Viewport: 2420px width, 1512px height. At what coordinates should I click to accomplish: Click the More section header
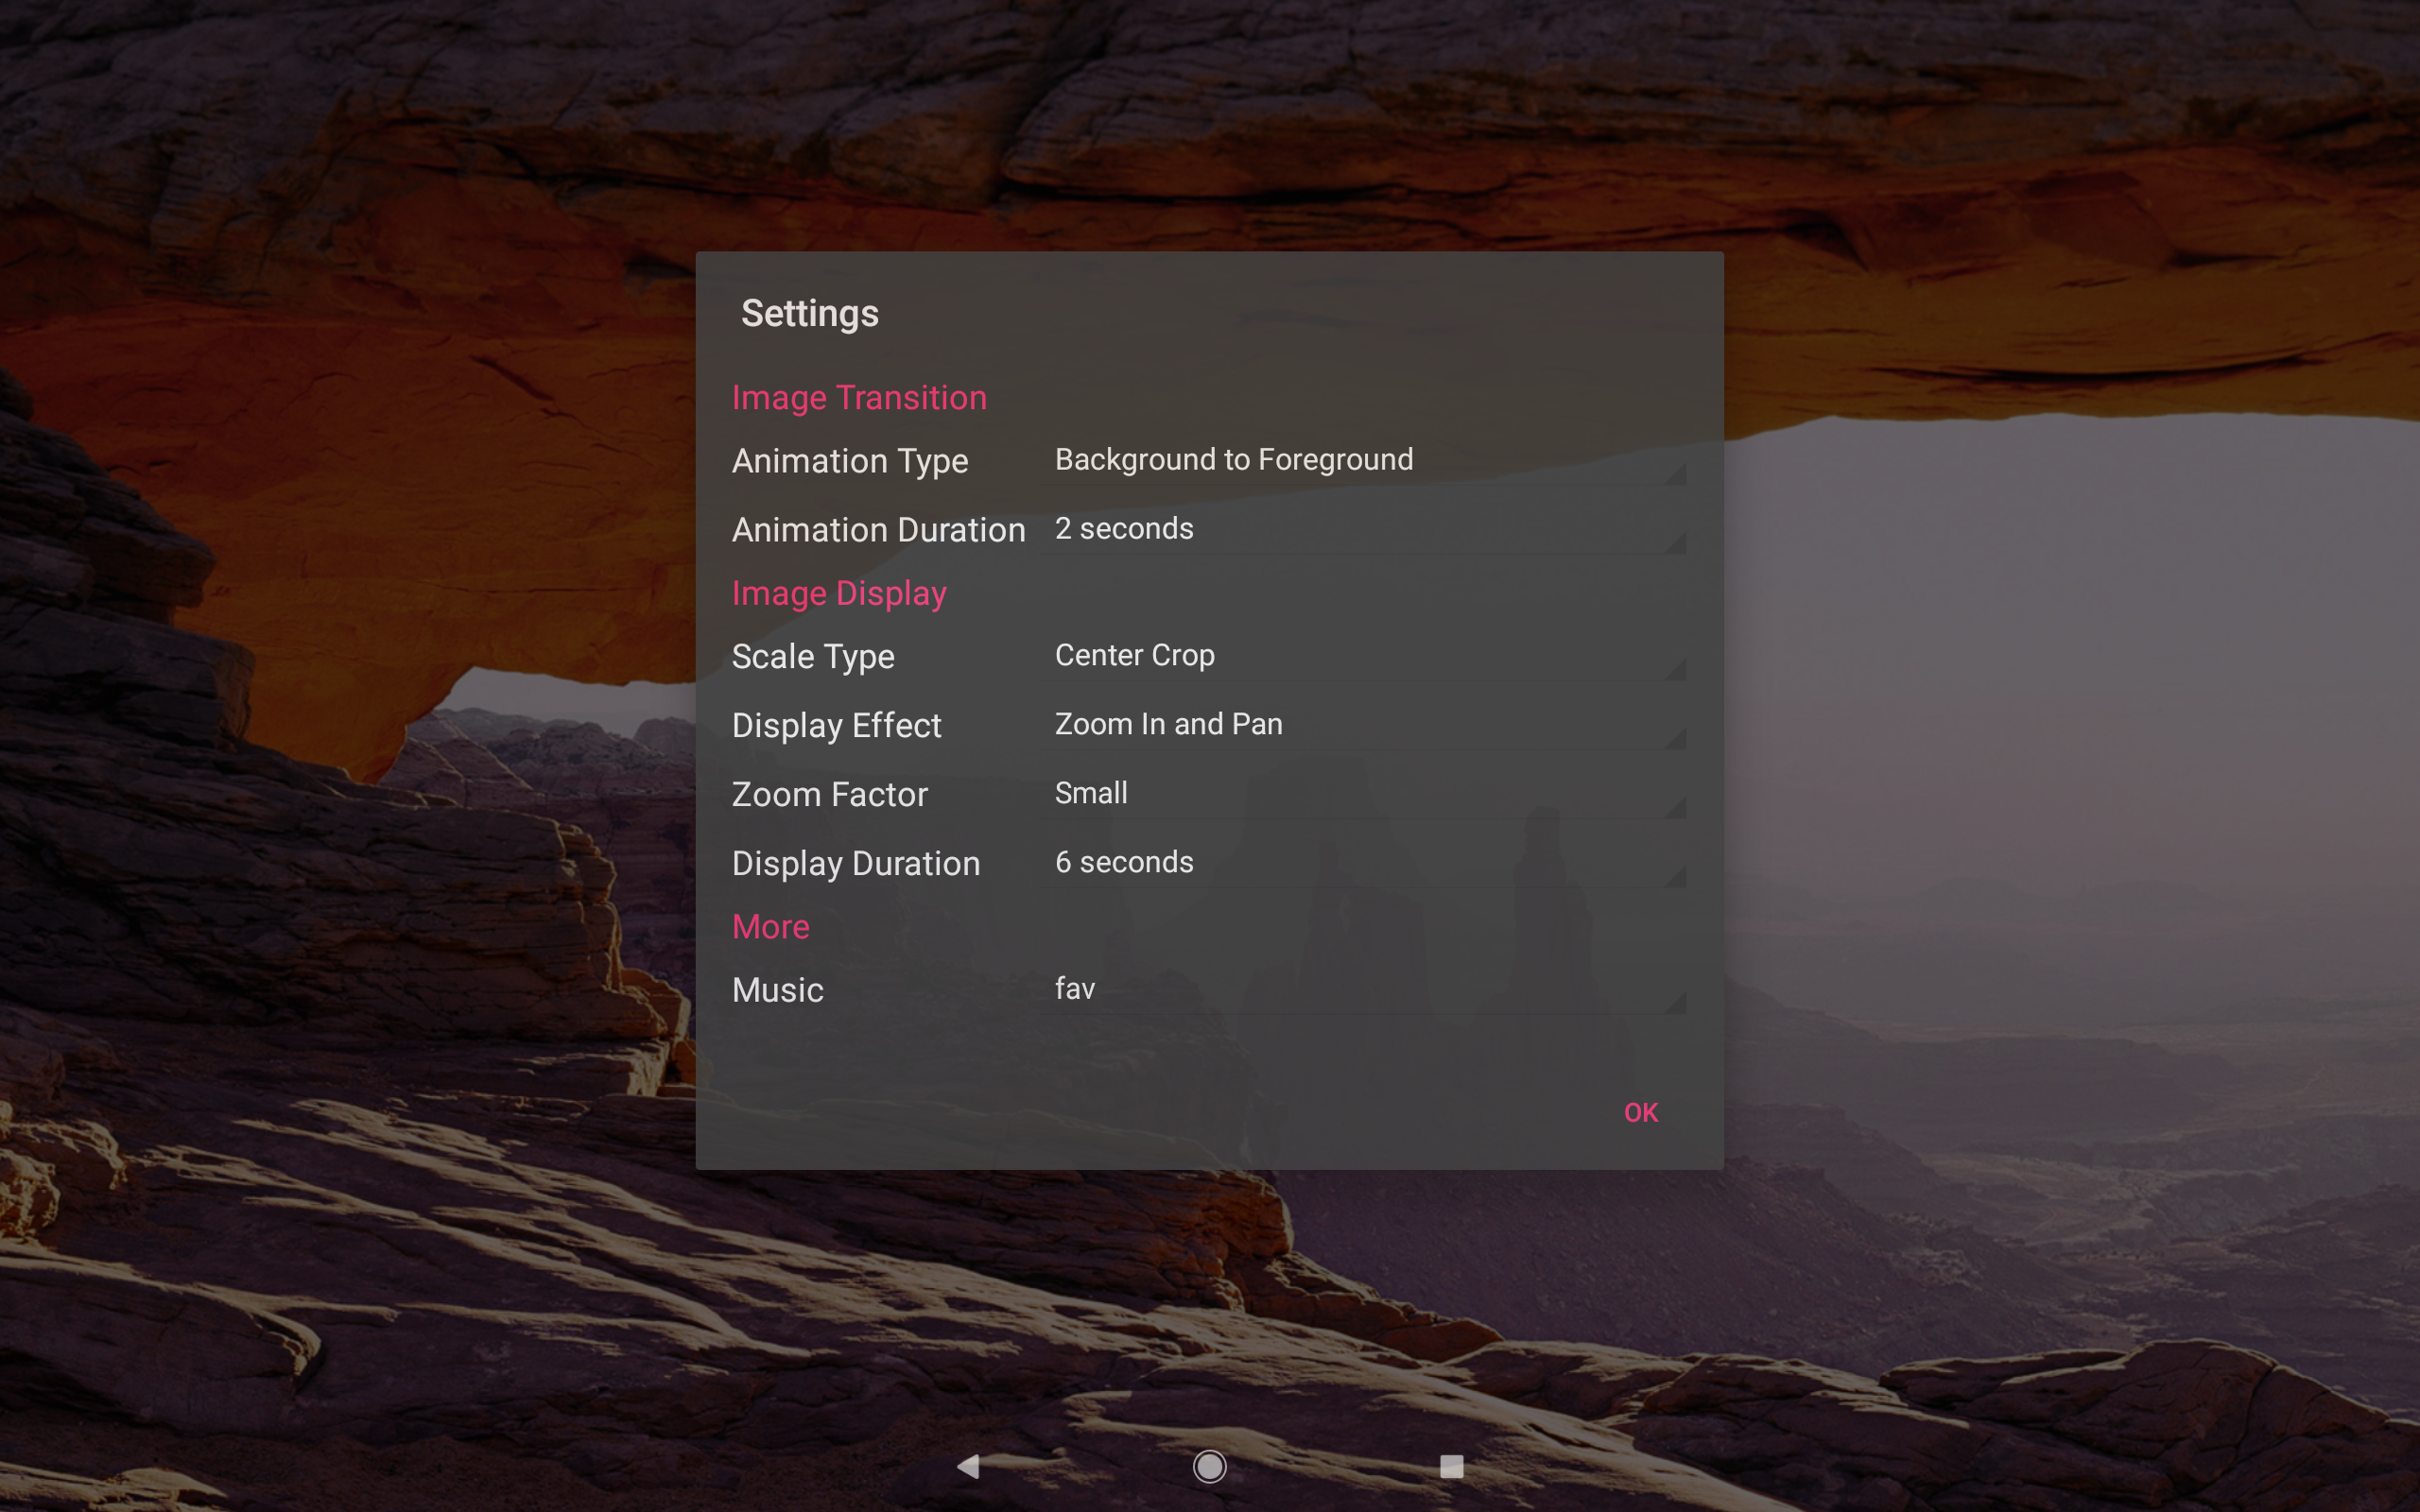(x=770, y=927)
